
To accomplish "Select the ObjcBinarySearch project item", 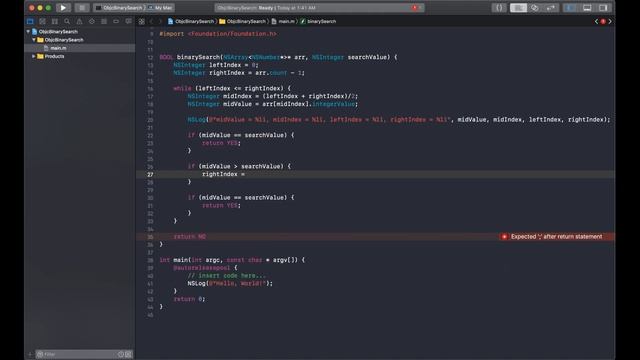I will click(x=55, y=31).
